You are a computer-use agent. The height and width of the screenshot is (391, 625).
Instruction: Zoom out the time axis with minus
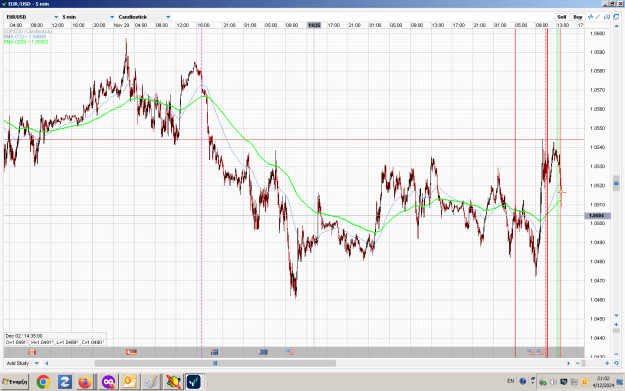click(x=578, y=363)
